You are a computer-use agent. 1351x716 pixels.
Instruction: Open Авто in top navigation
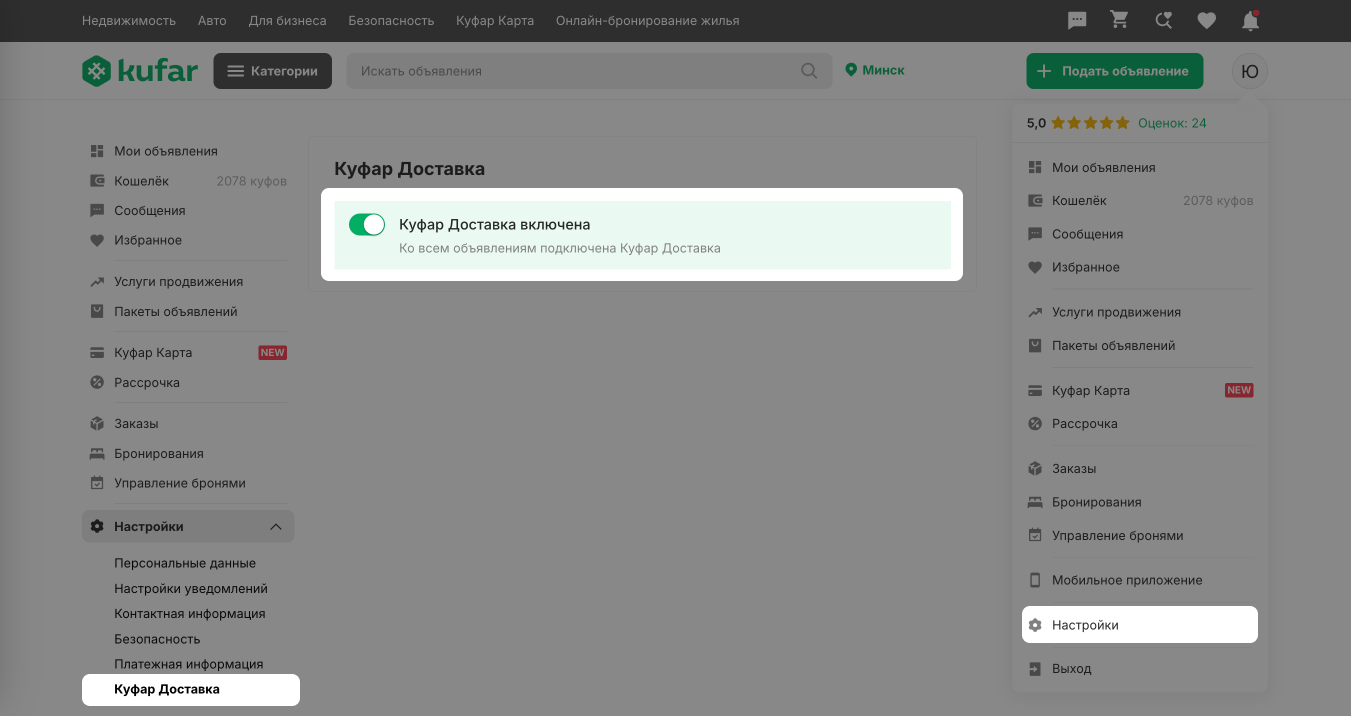click(x=212, y=20)
